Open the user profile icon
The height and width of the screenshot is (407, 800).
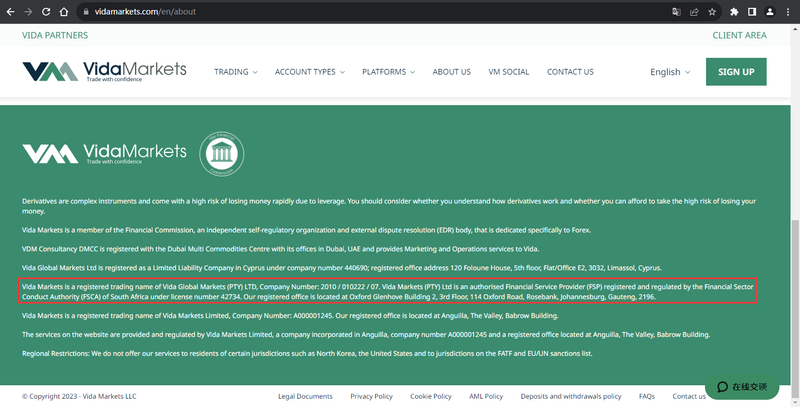coord(770,12)
